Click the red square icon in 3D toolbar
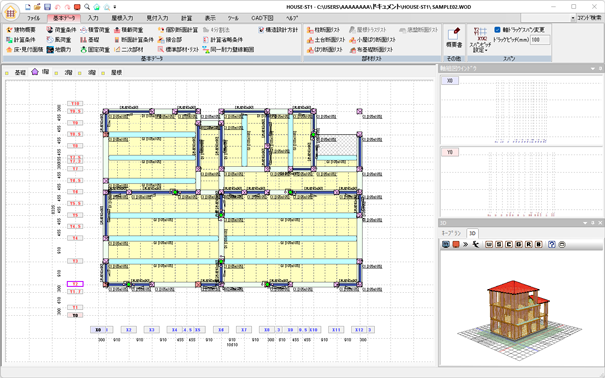605x378 pixels. pyautogui.click(x=456, y=245)
